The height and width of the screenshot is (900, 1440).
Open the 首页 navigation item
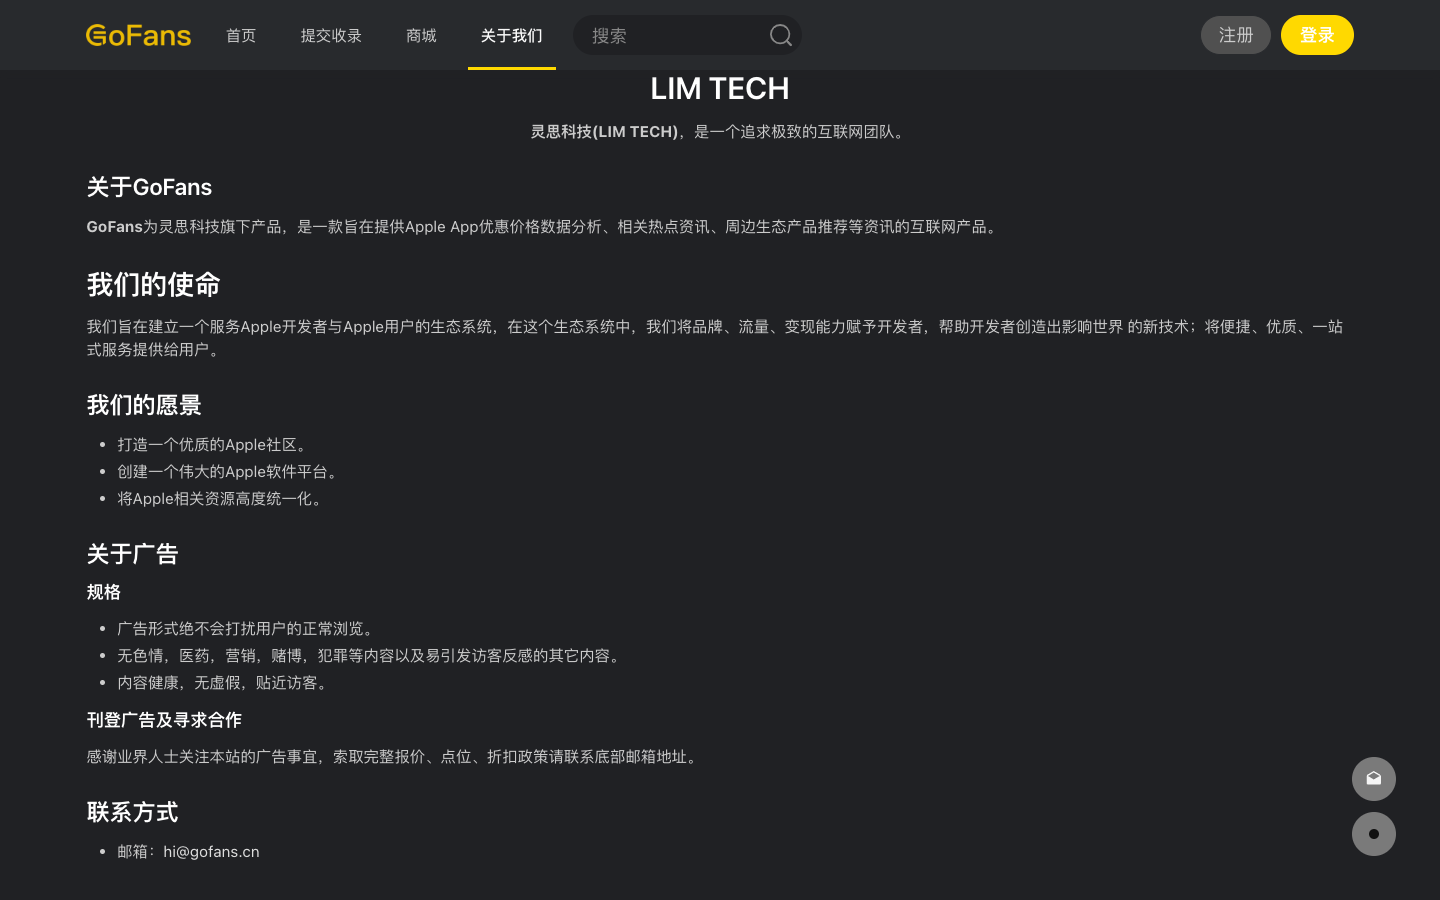pos(241,35)
